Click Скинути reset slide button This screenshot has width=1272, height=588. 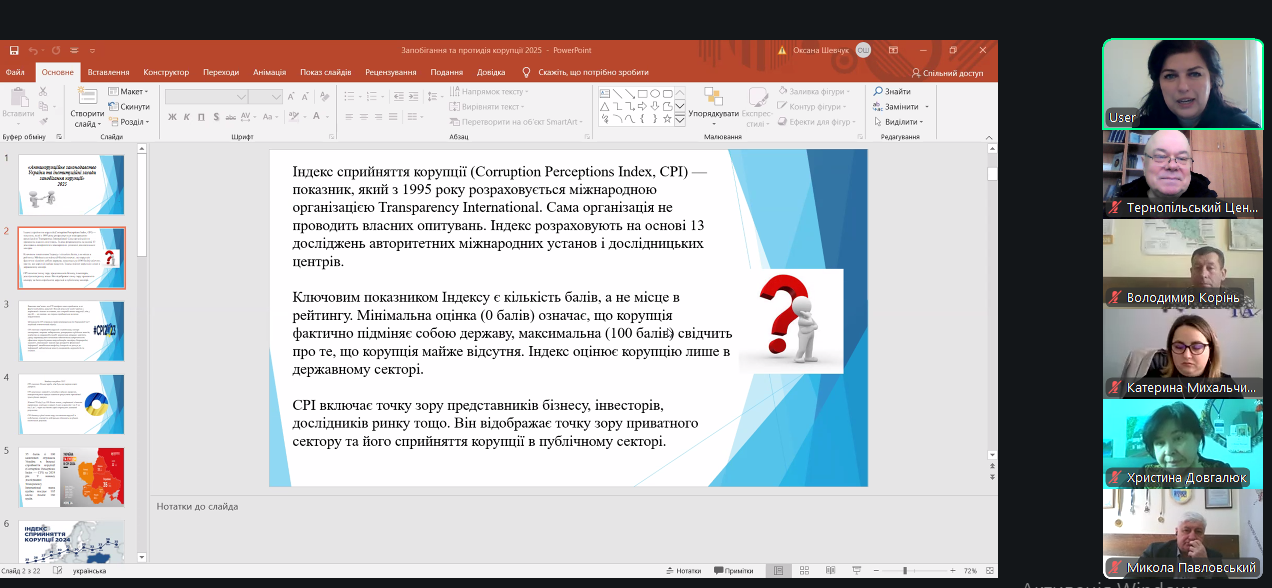coord(130,107)
